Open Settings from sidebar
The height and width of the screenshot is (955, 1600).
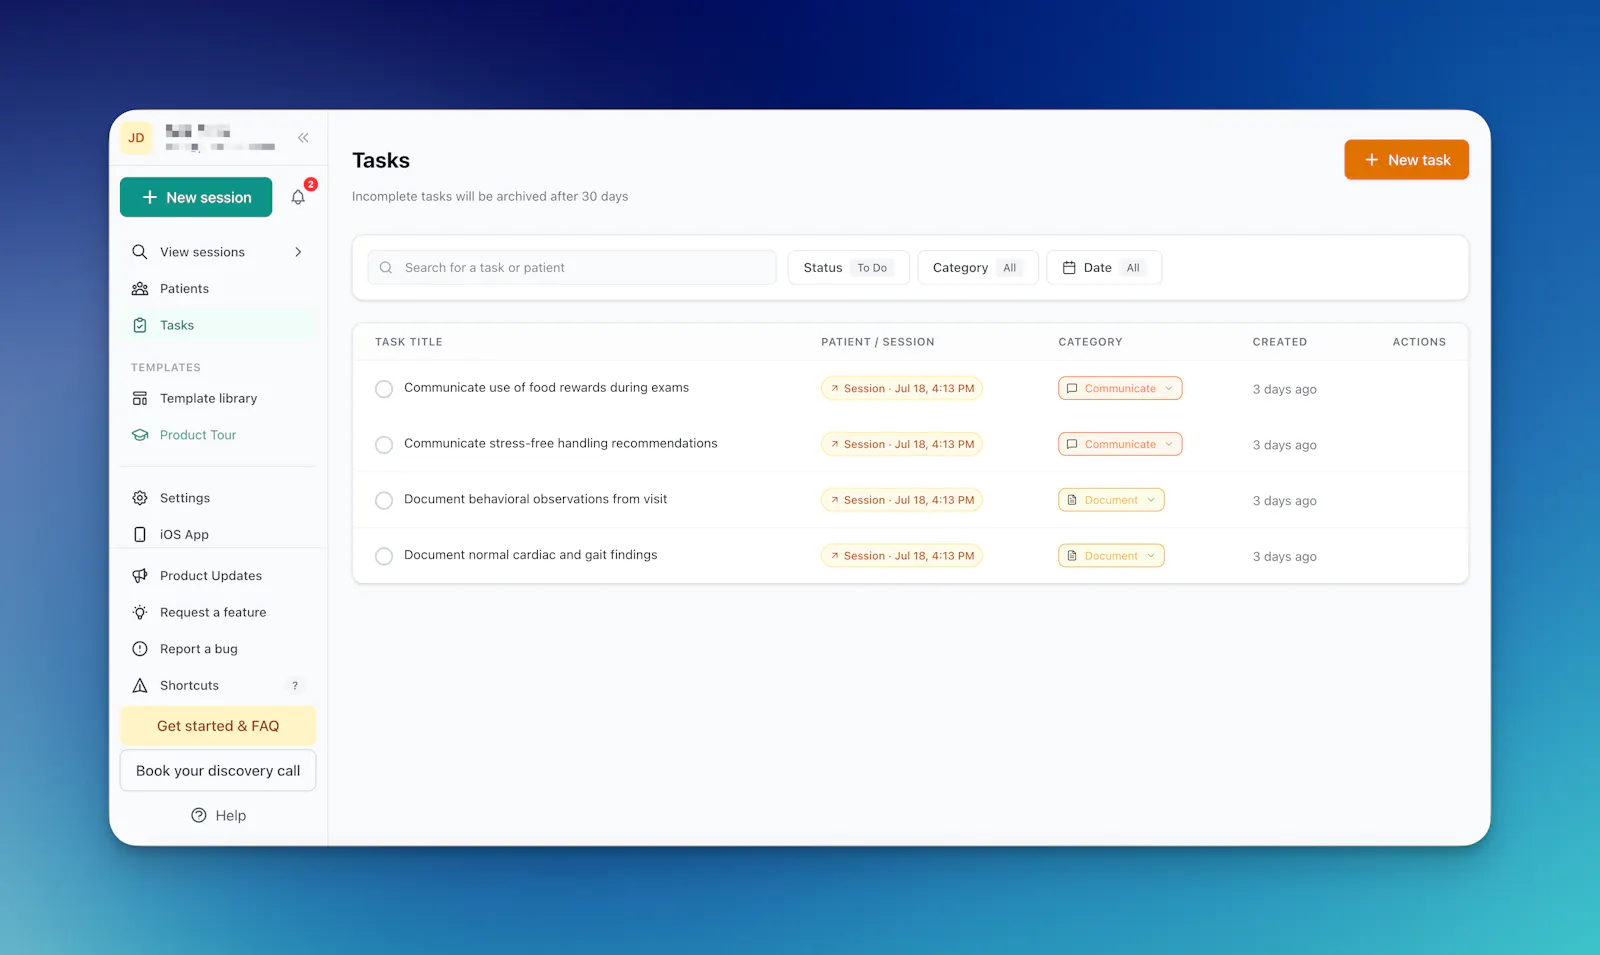(x=218, y=498)
